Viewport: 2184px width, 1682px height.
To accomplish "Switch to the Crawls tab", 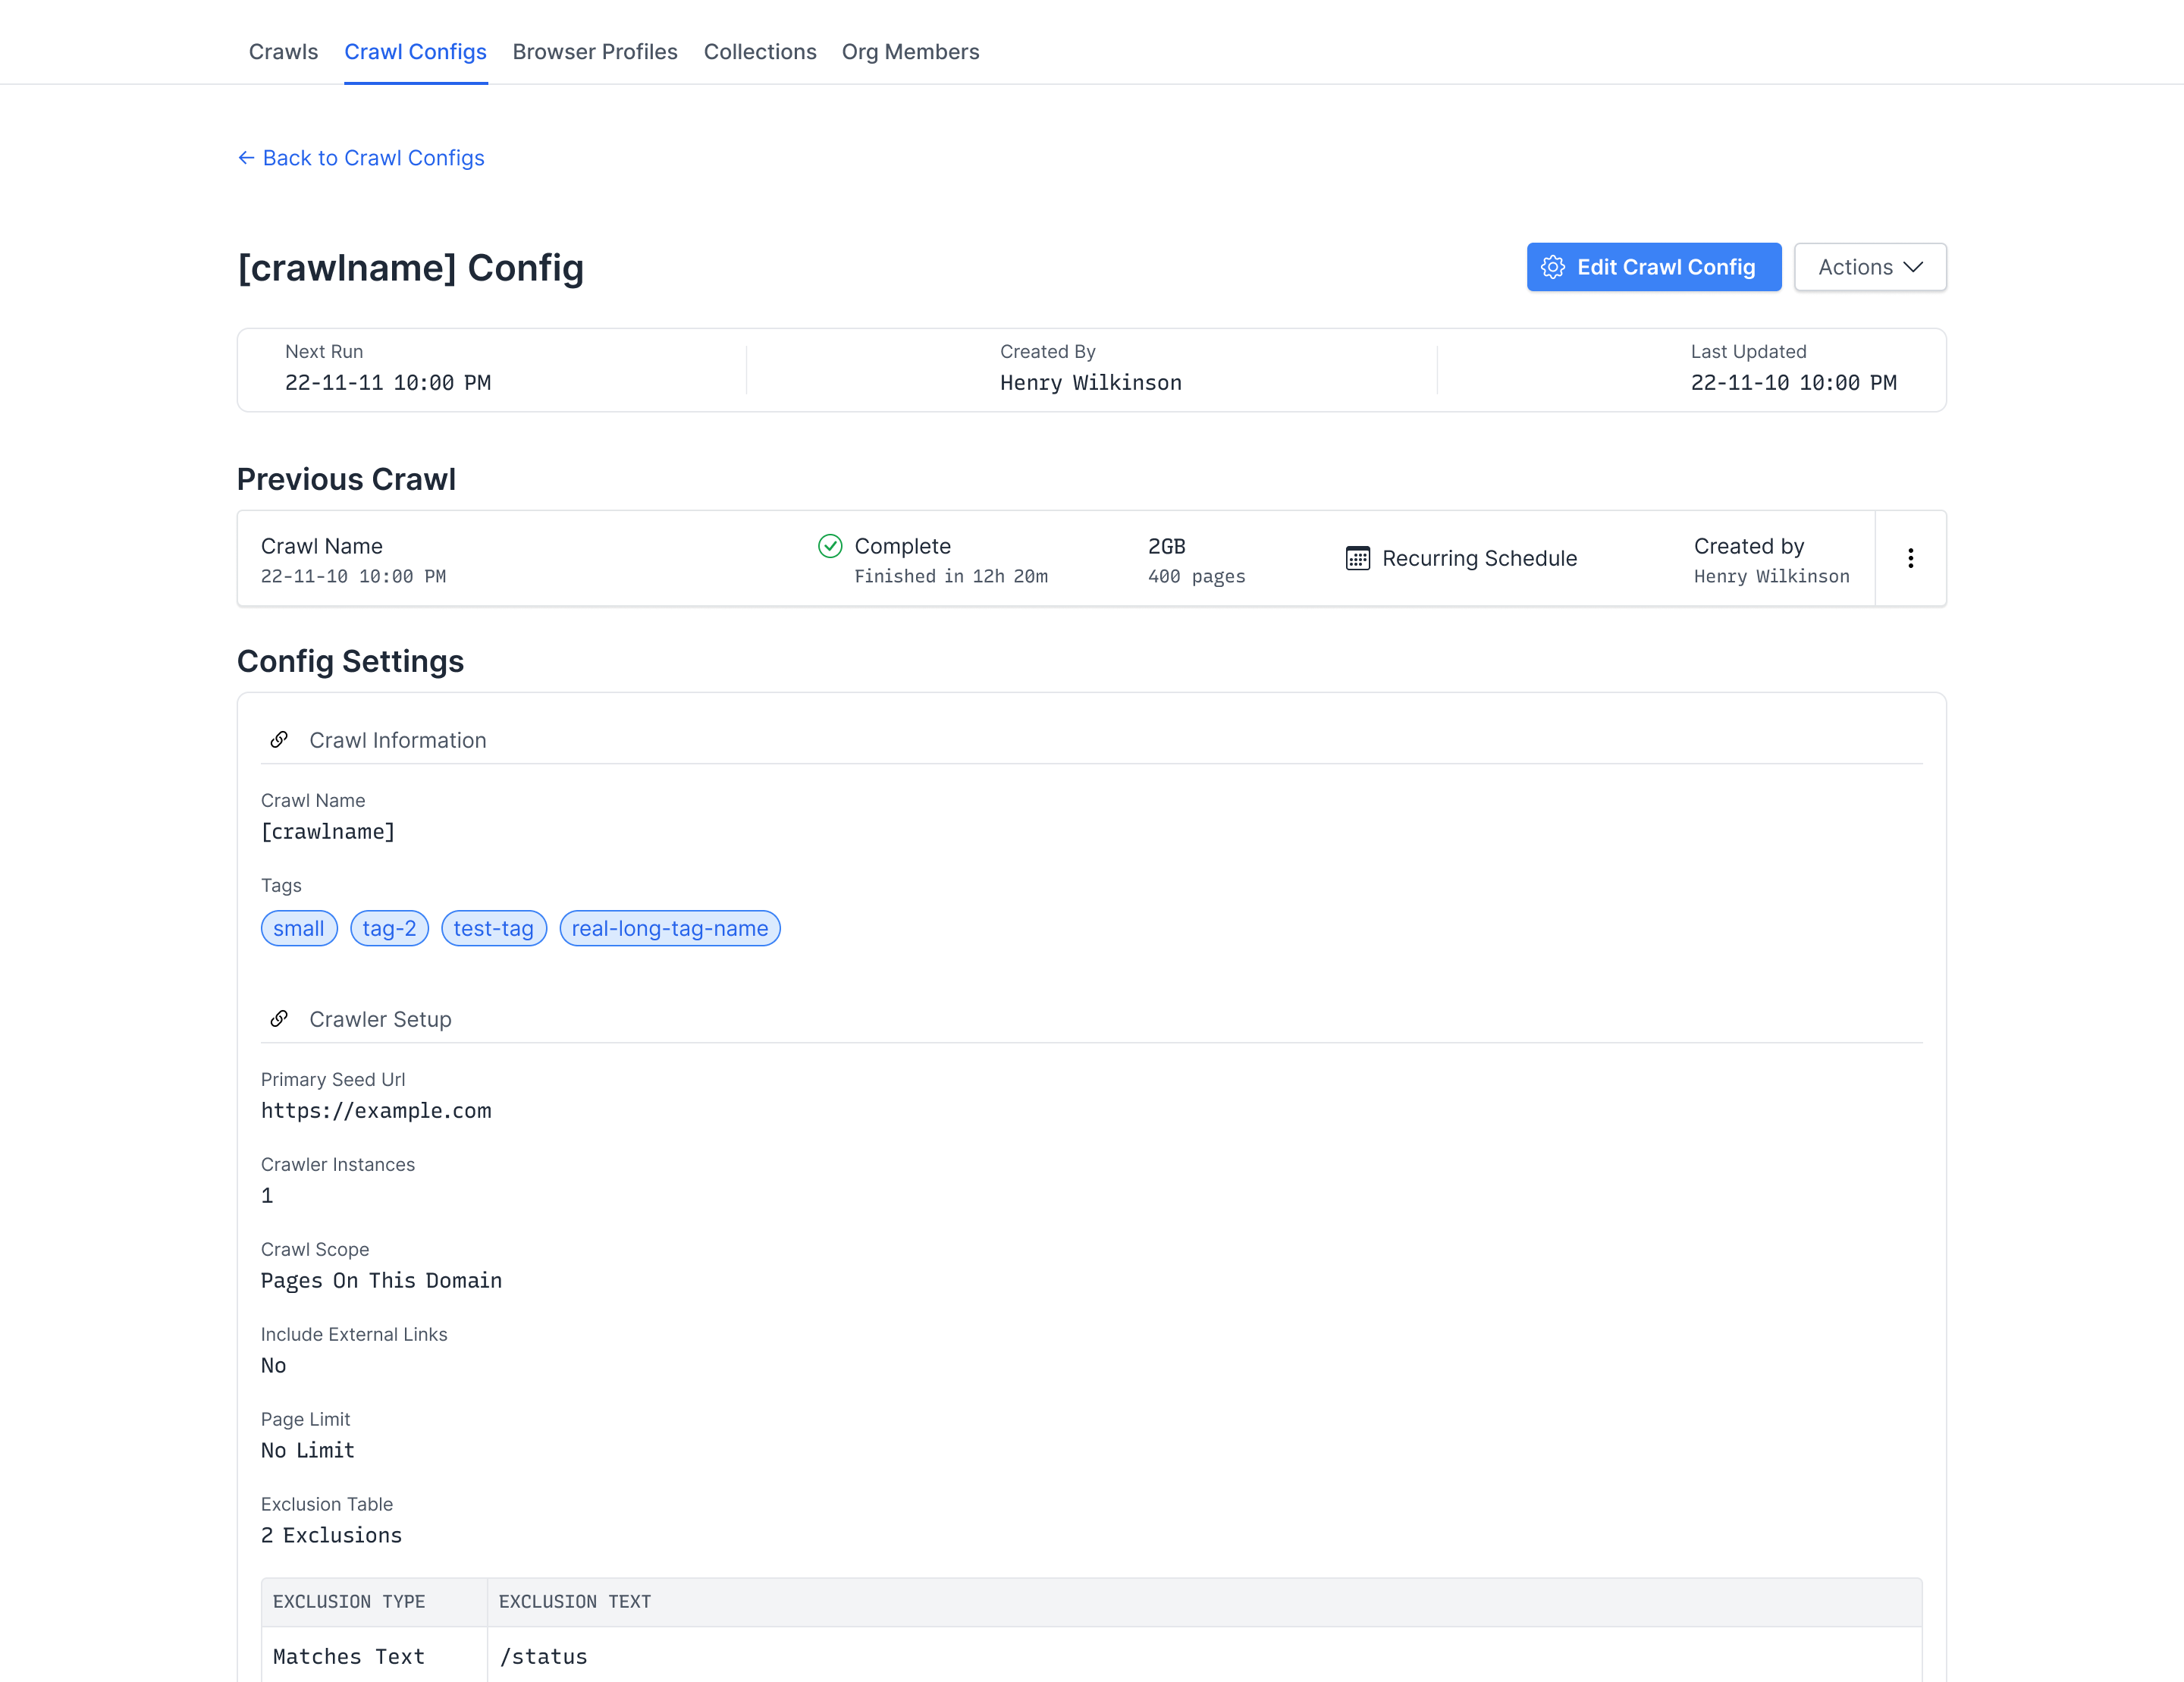I will 283,51.
